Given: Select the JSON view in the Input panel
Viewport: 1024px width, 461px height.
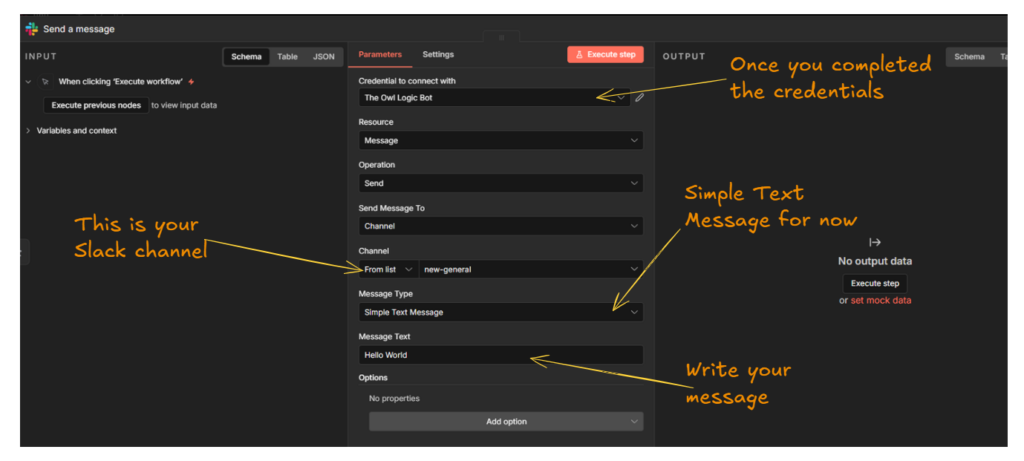Looking at the screenshot, I should [x=323, y=57].
